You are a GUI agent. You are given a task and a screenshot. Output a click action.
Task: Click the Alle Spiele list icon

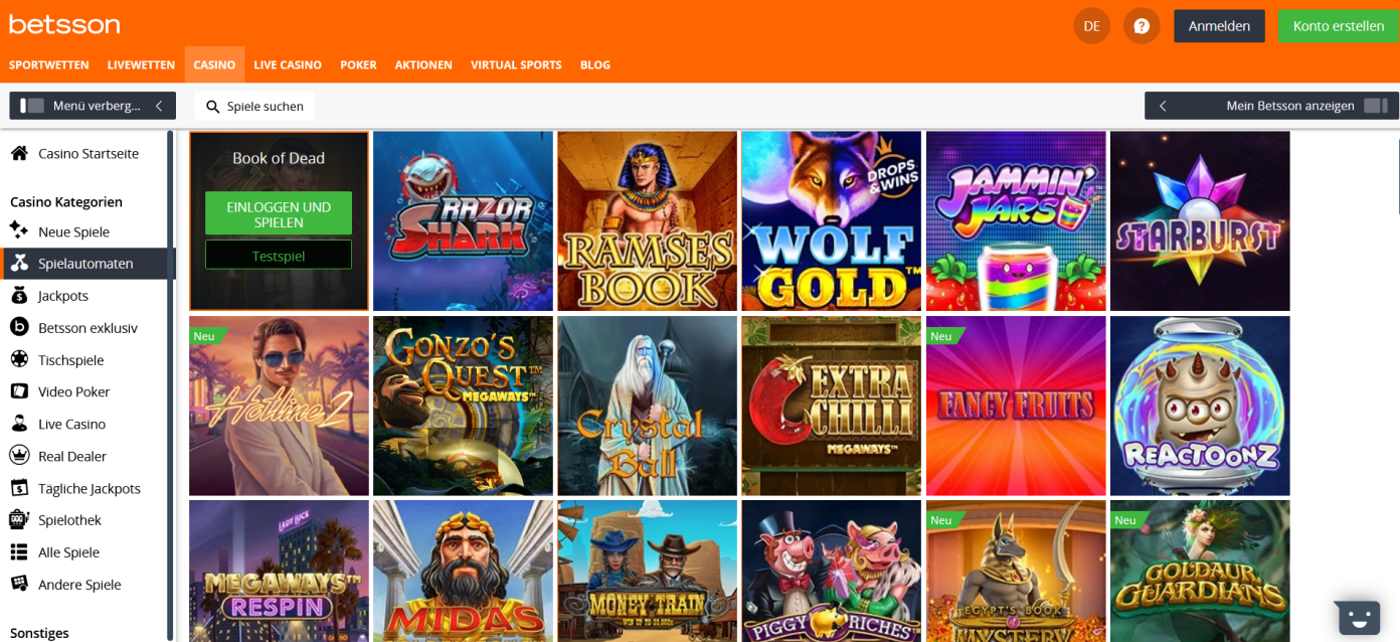[x=18, y=552]
